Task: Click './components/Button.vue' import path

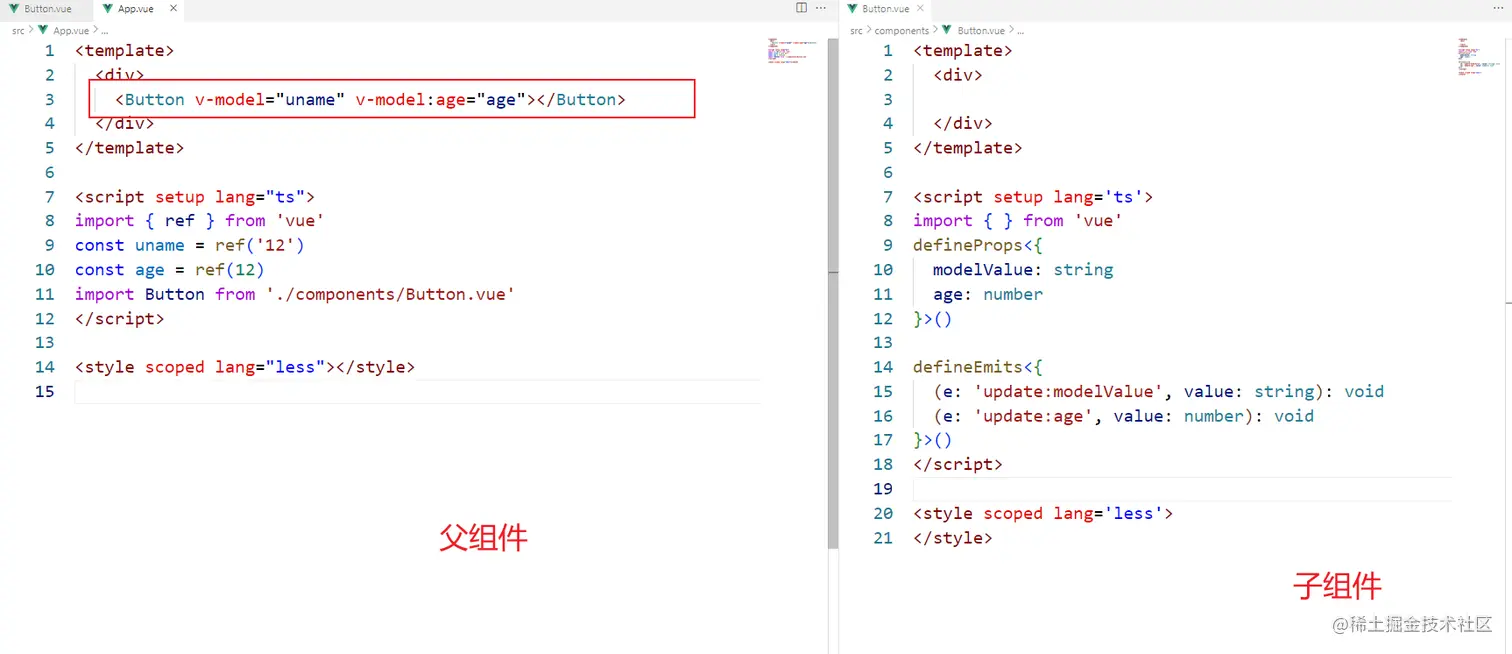Action: click(x=390, y=294)
